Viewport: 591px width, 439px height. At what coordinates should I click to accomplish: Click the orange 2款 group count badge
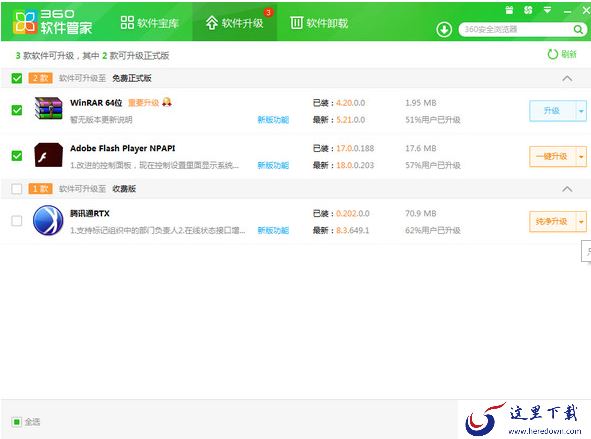click(x=40, y=78)
